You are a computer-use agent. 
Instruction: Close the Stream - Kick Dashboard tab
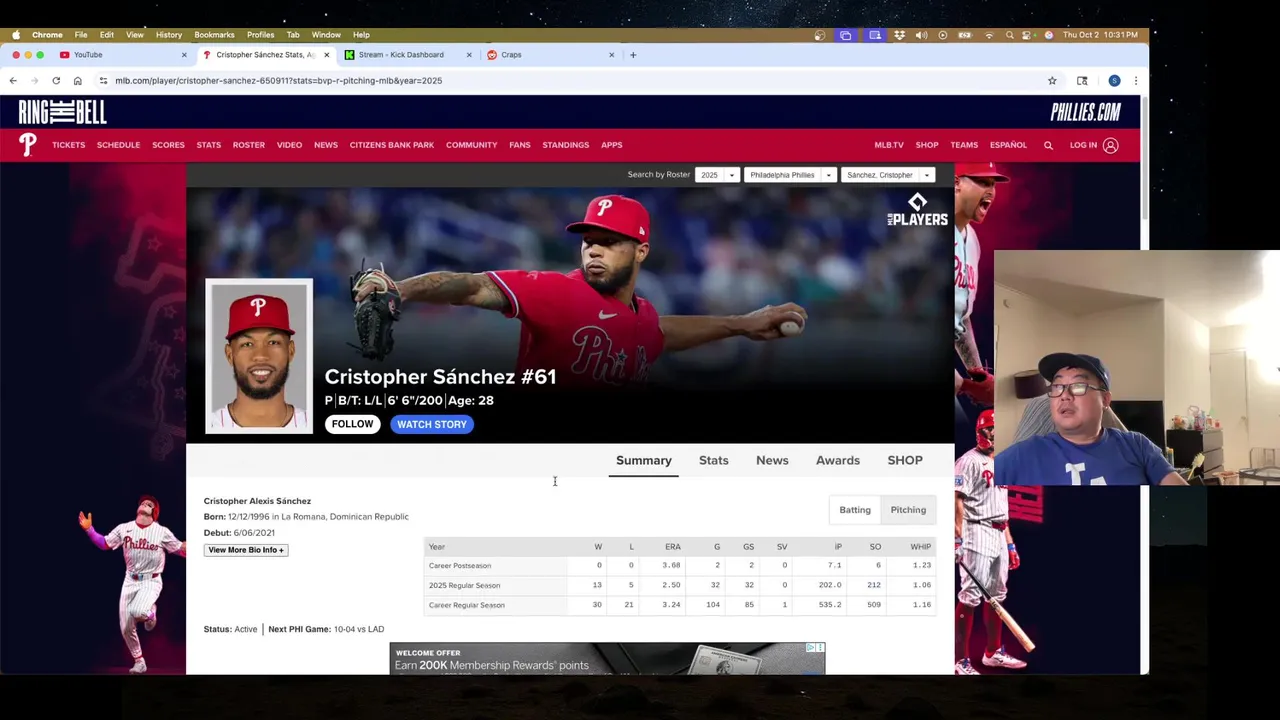[x=468, y=55]
